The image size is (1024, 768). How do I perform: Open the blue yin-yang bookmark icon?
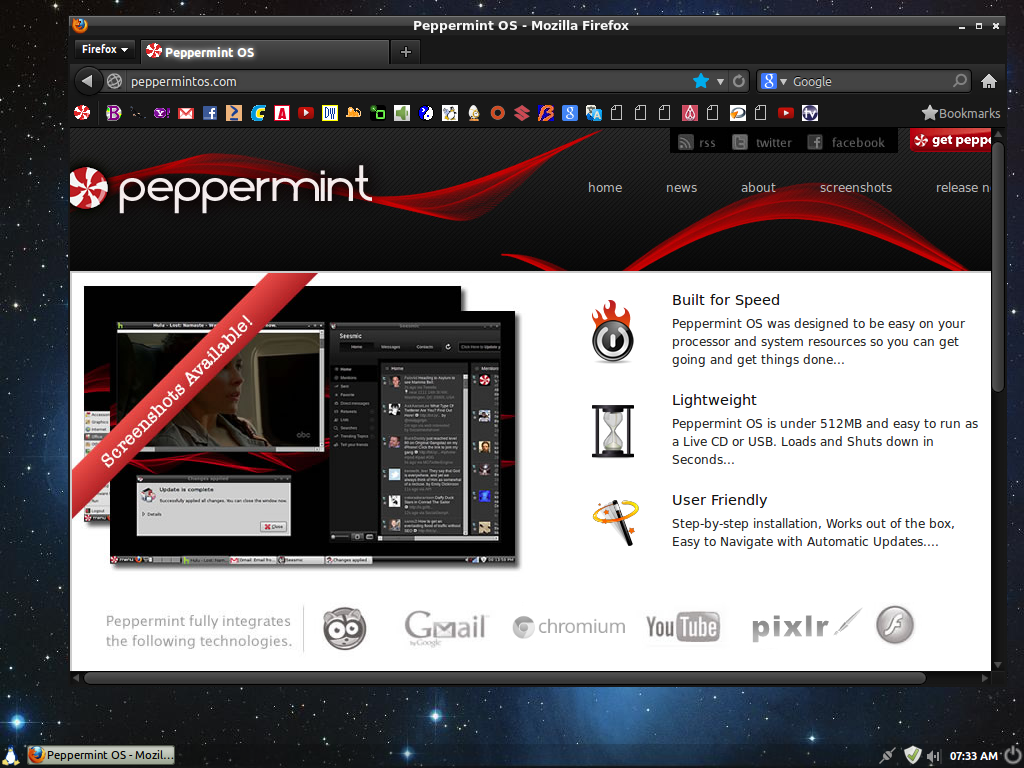pos(426,113)
